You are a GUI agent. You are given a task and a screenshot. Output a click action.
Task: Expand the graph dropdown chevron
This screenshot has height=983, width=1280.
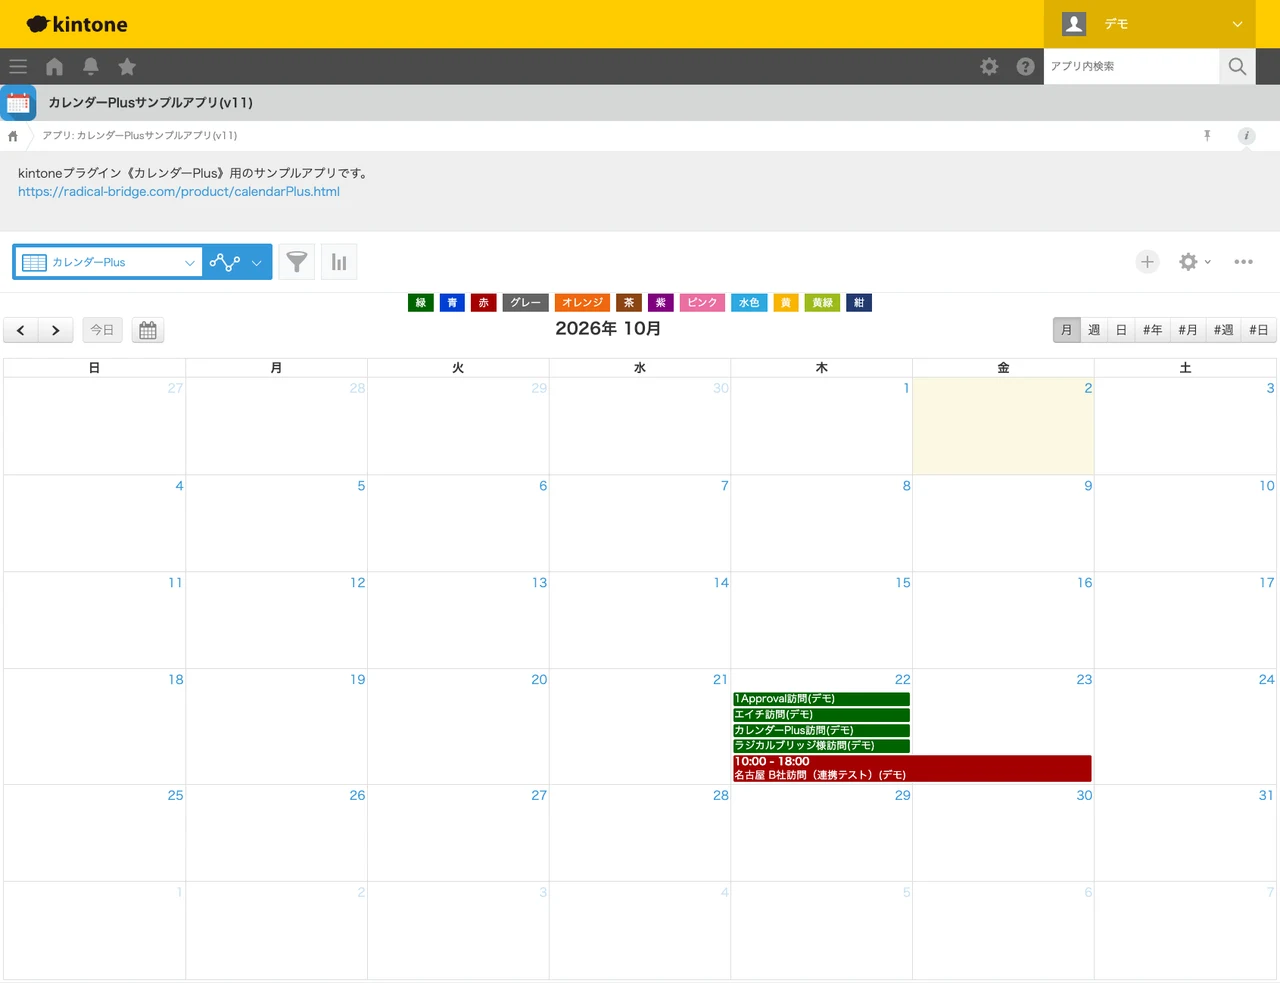click(x=257, y=262)
